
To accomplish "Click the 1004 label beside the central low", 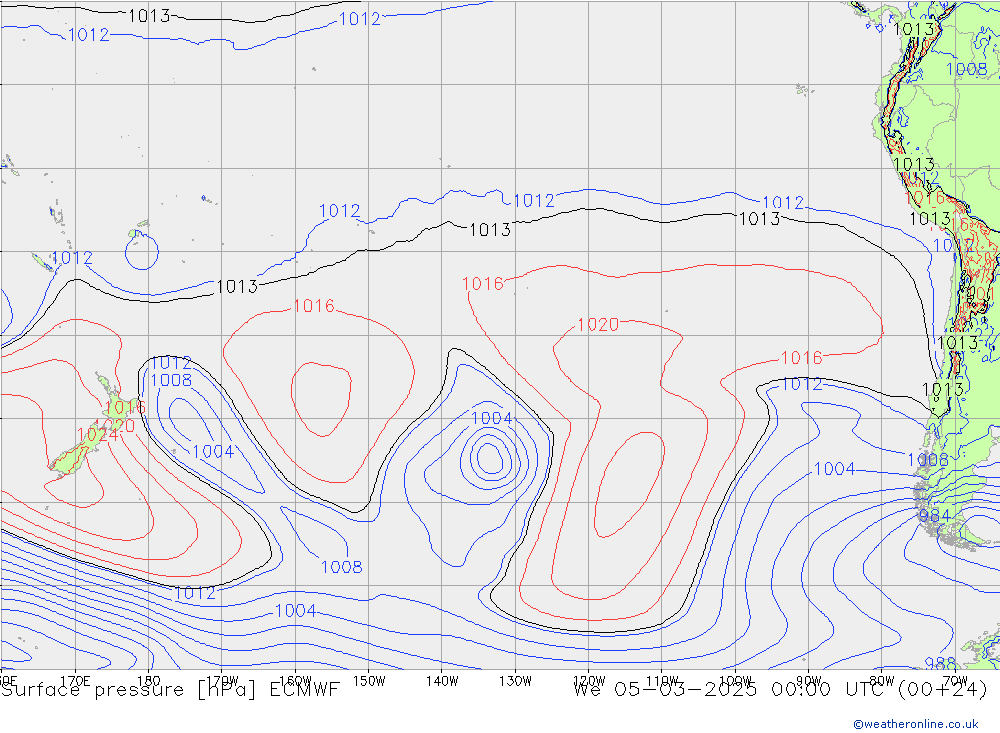I will [x=492, y=418].
